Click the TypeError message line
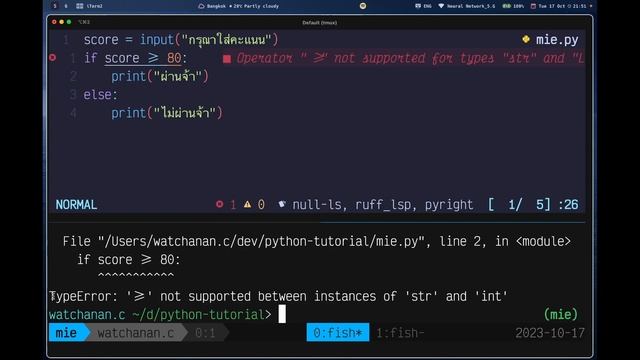Screen dimensions: 640x360 (278, 296)
